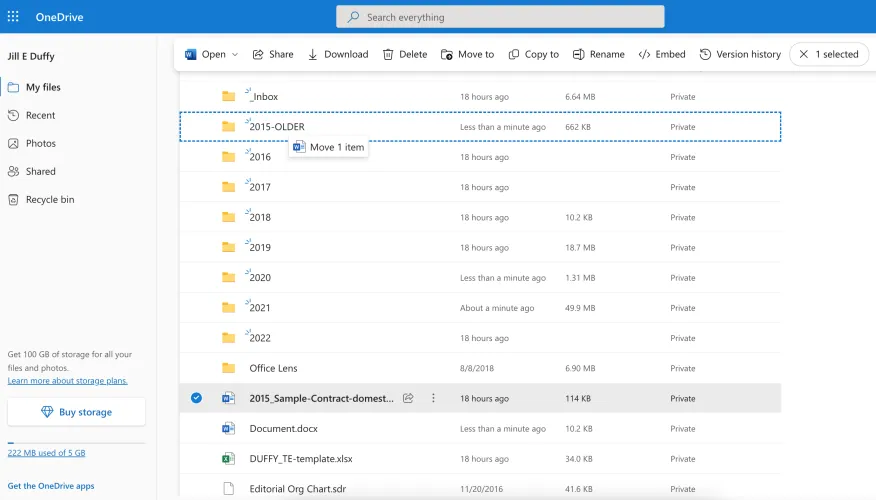Click Copy to in toolbar
This screenshot has height=500, width=876.
point(533,54)
